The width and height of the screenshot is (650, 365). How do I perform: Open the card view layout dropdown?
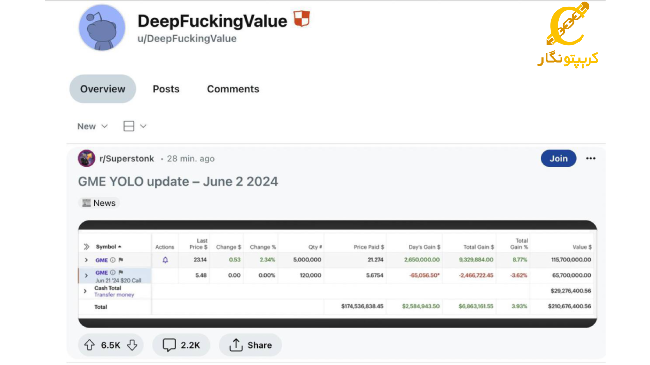click(135, 126)
